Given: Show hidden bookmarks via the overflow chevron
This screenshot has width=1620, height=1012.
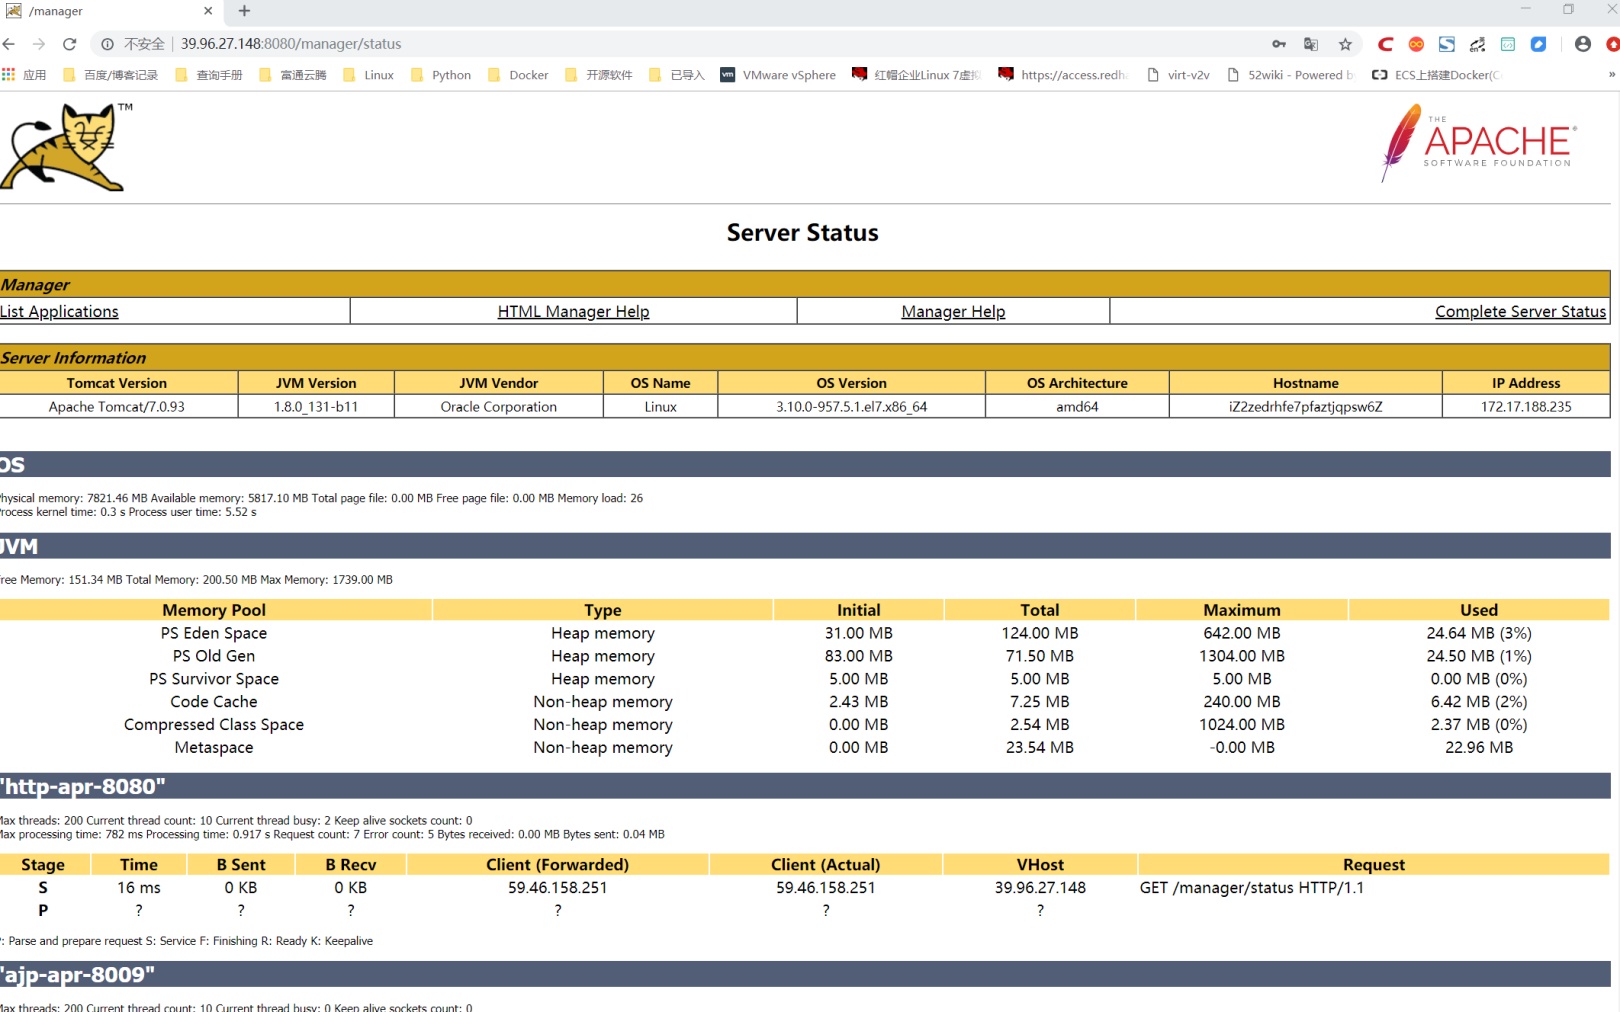Looking at the screenshot, I should tap(1612, 75).
